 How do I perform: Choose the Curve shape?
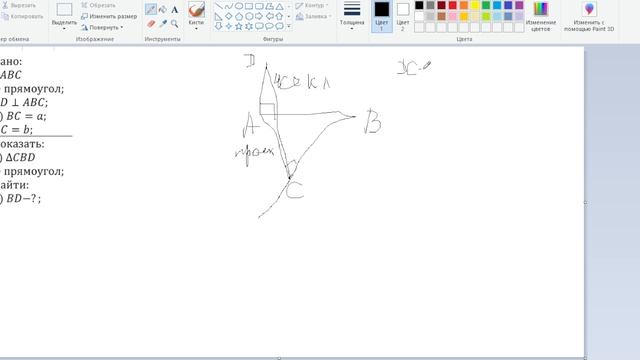(x=229, y=6)
